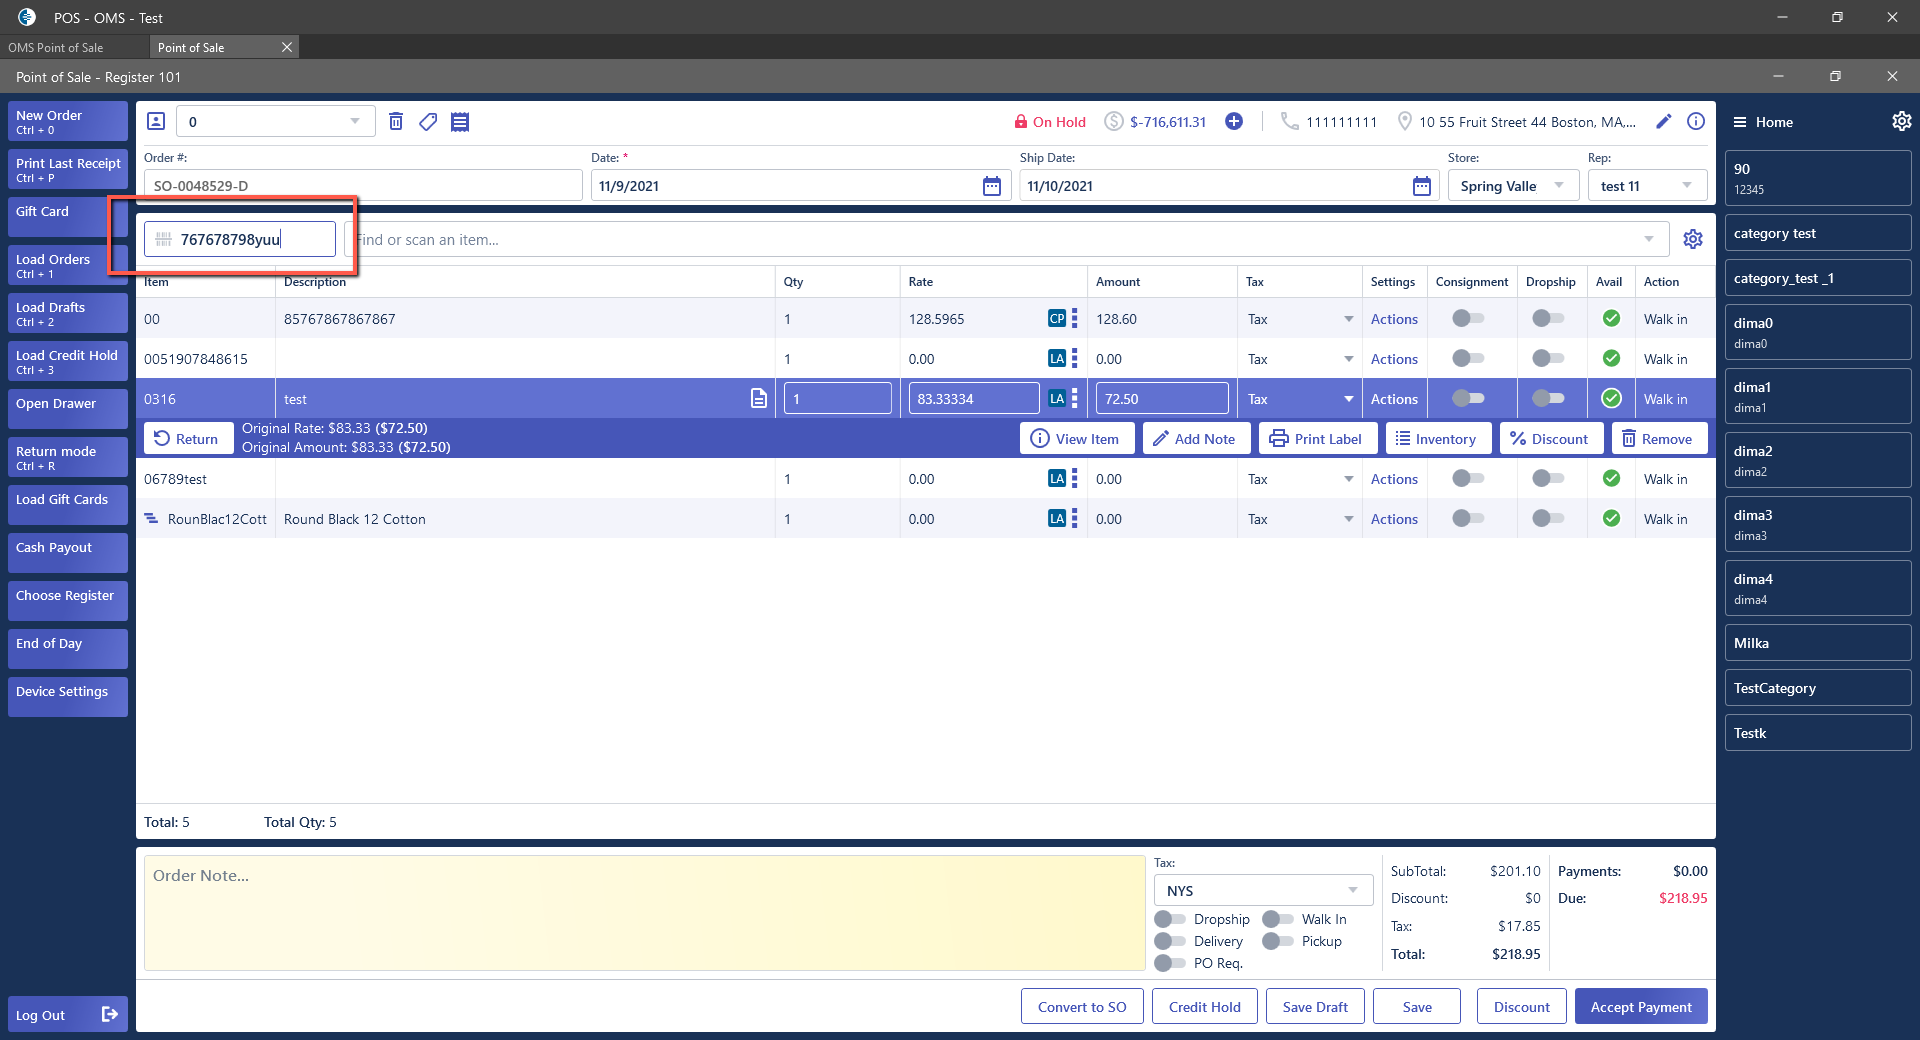Turn on the PO Req. switch
1920x1040 pixels.
coord(1169,963)
